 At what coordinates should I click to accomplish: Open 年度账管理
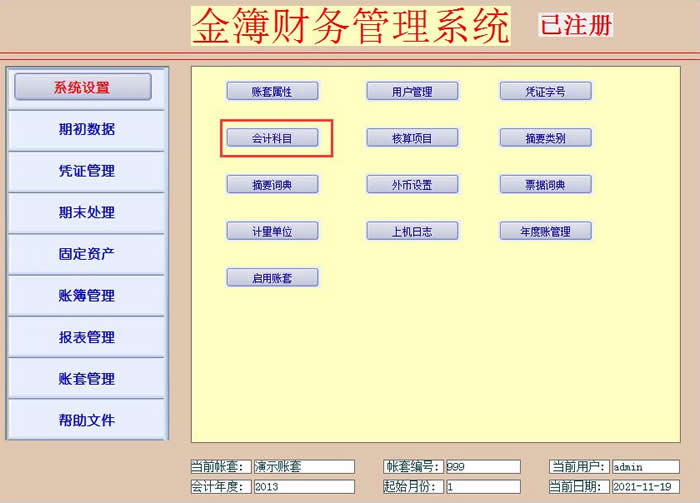[546, 232]
